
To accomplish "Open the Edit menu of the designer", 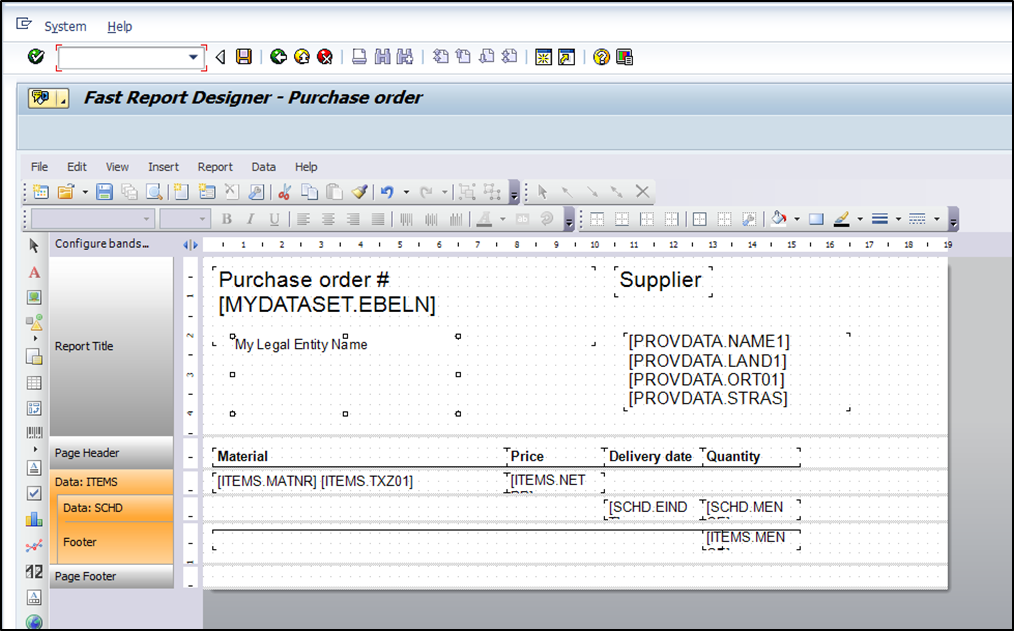I will pyautogui.click(x=77, y=167).
